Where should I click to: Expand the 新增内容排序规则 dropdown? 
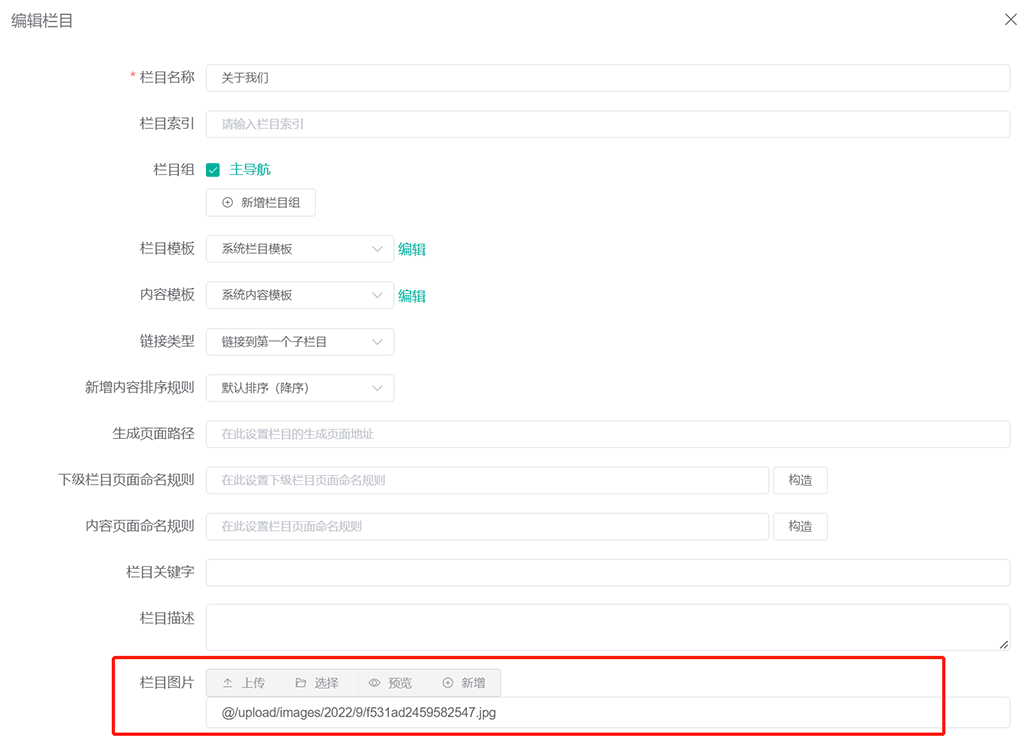(x=299, y=388)
